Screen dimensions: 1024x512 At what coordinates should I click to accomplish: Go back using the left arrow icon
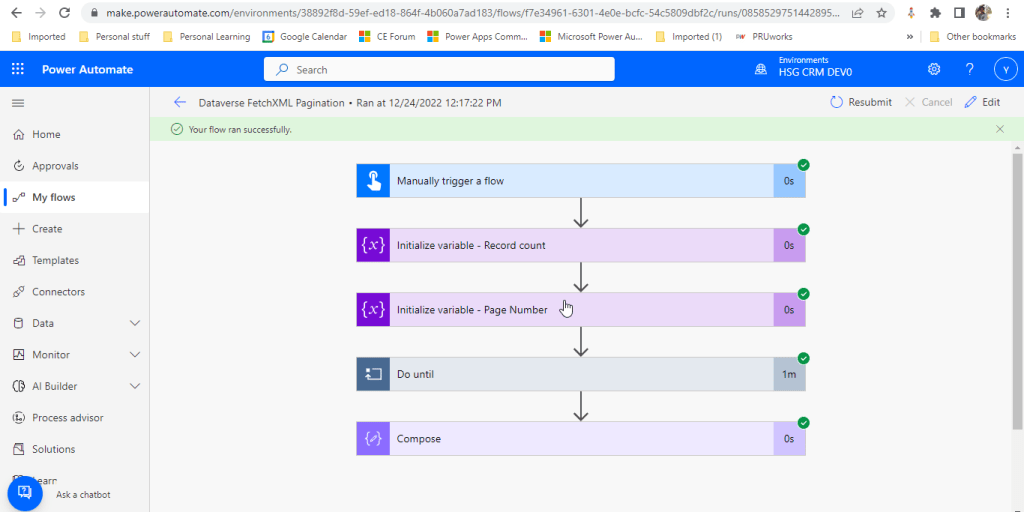click(x=180, y=102)
